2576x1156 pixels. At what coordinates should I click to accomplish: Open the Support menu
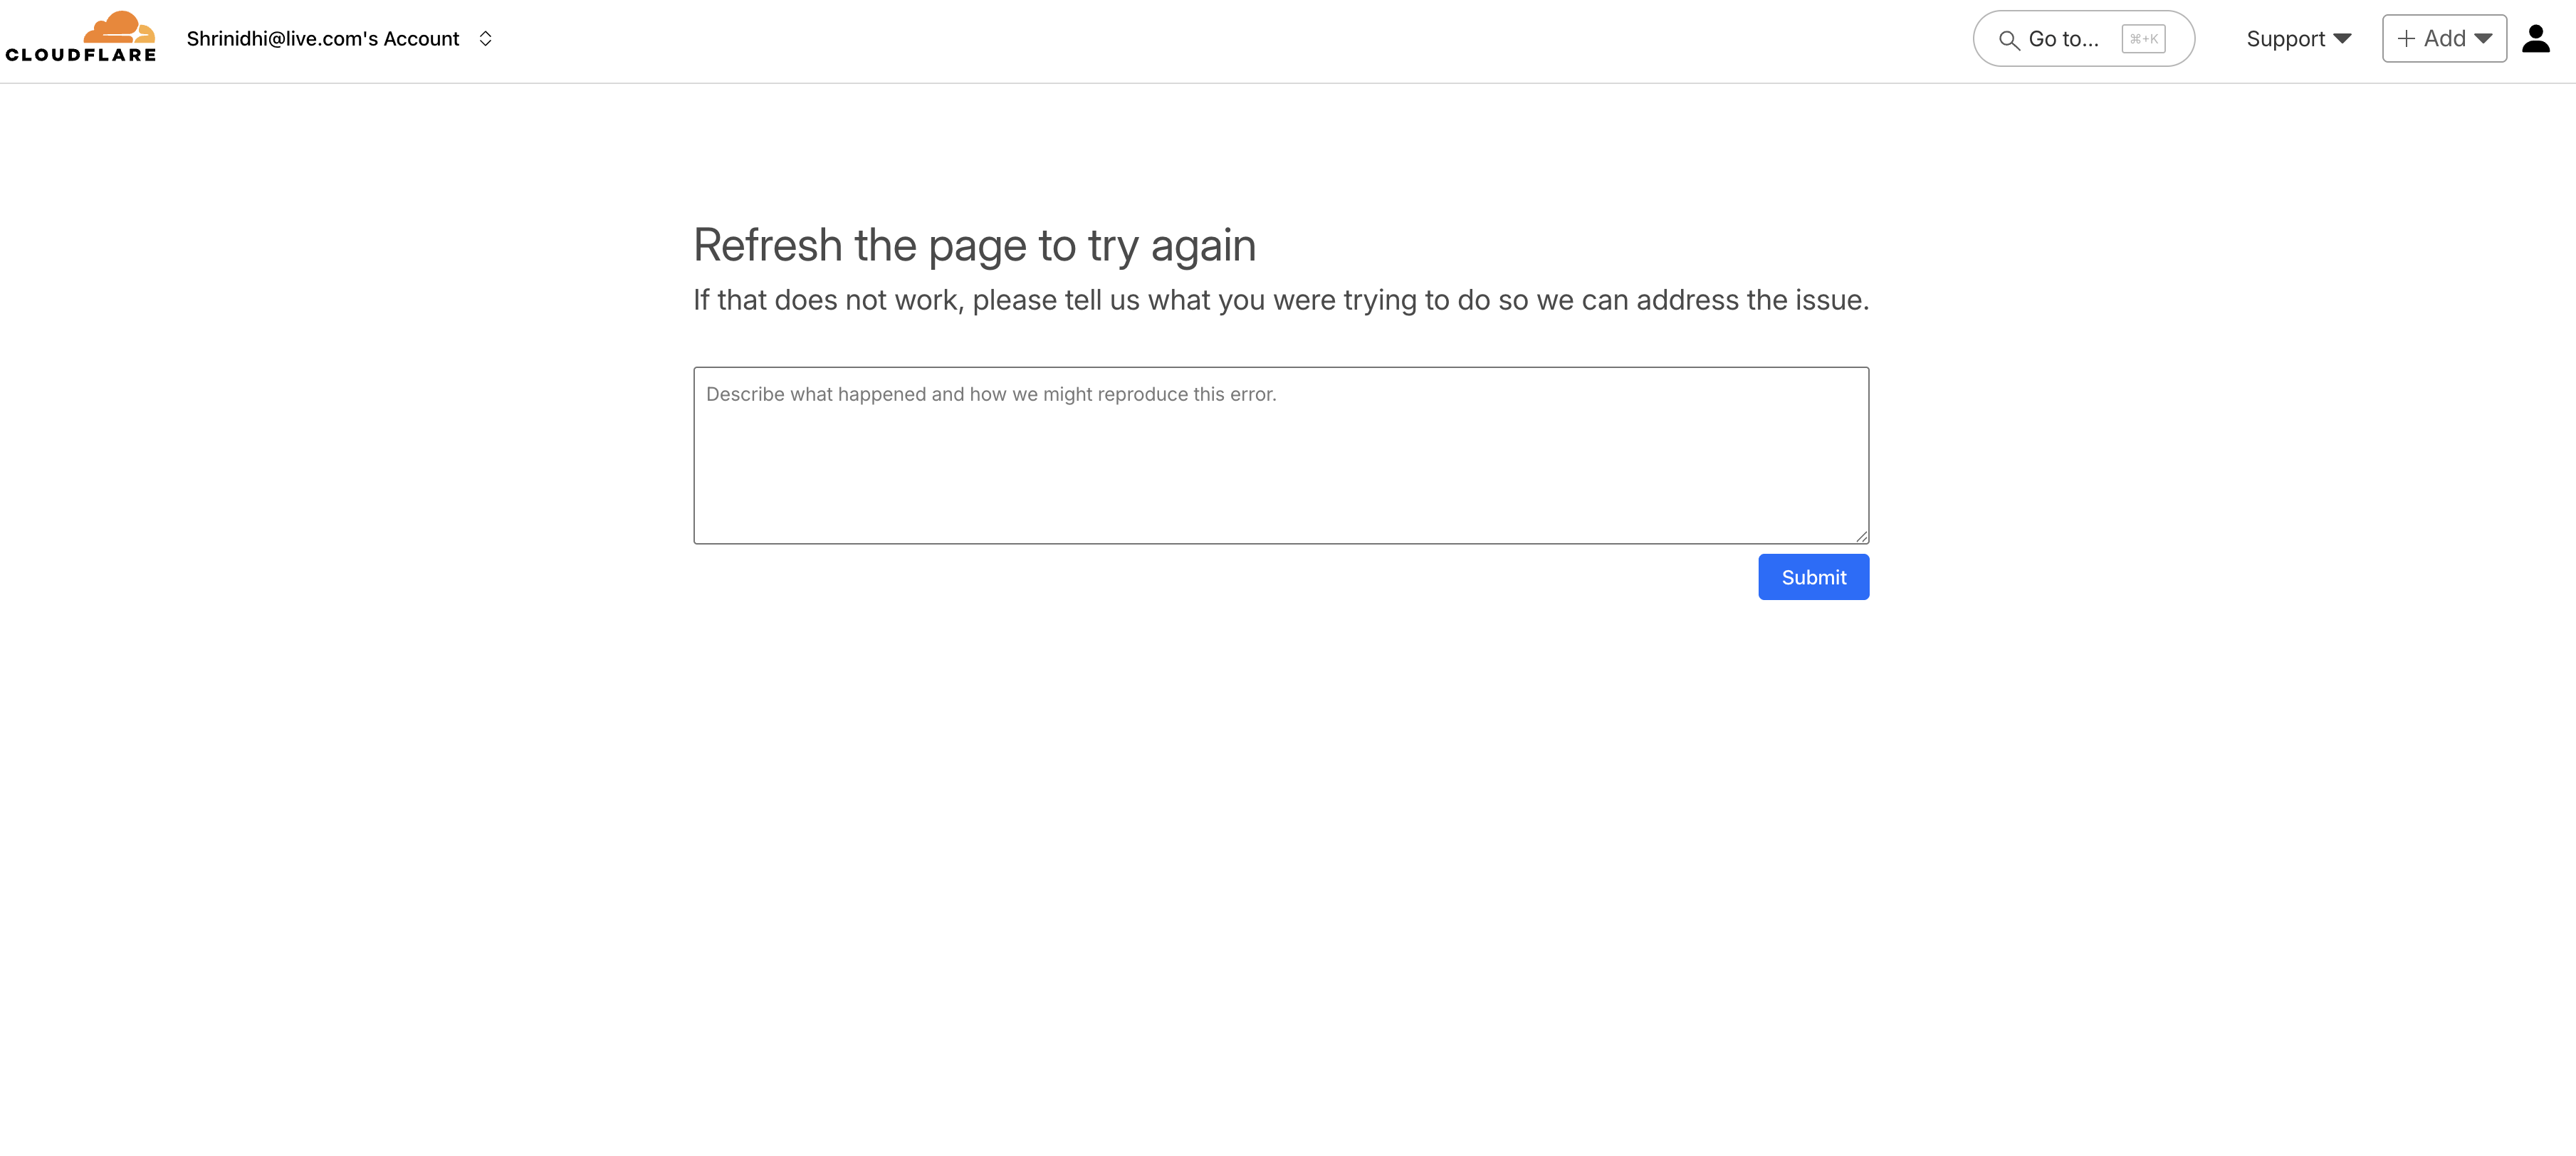click(x=2285, y=39)
